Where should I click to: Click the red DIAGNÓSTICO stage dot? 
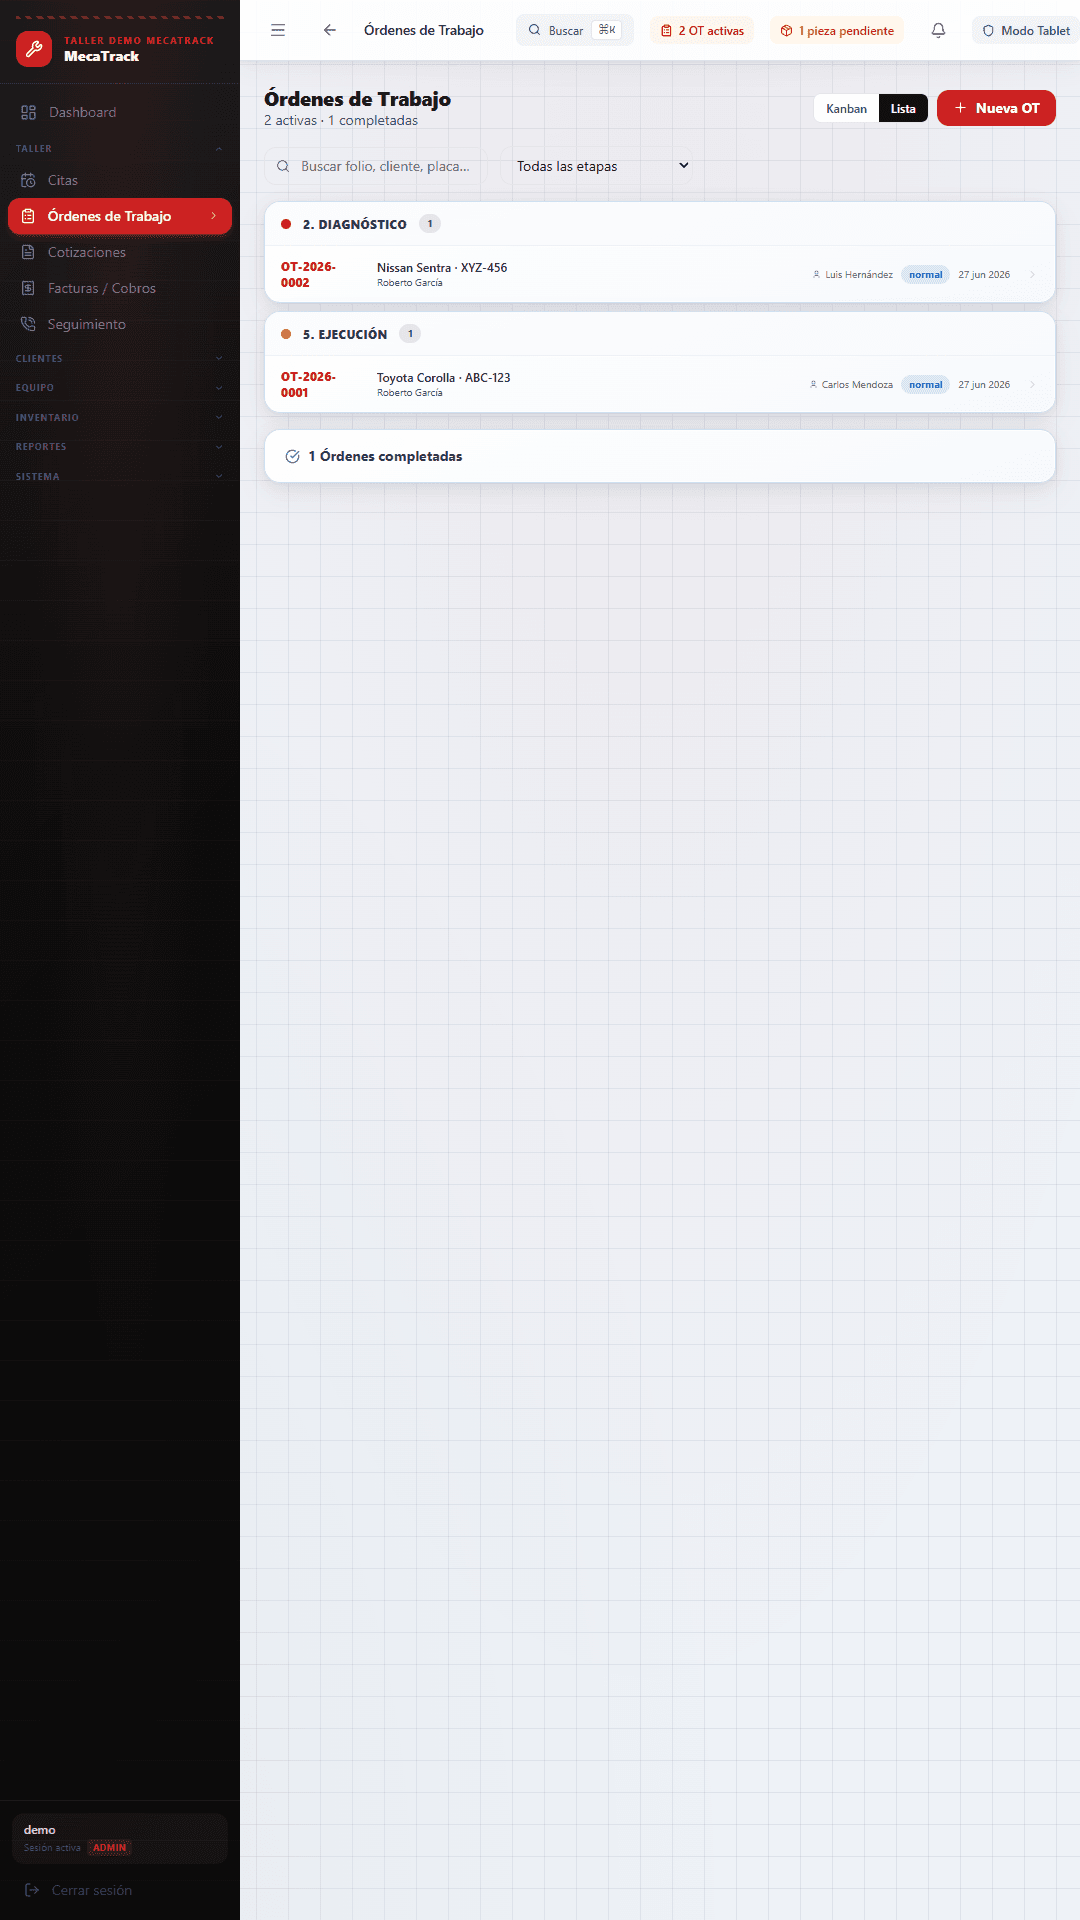point(286,224)
